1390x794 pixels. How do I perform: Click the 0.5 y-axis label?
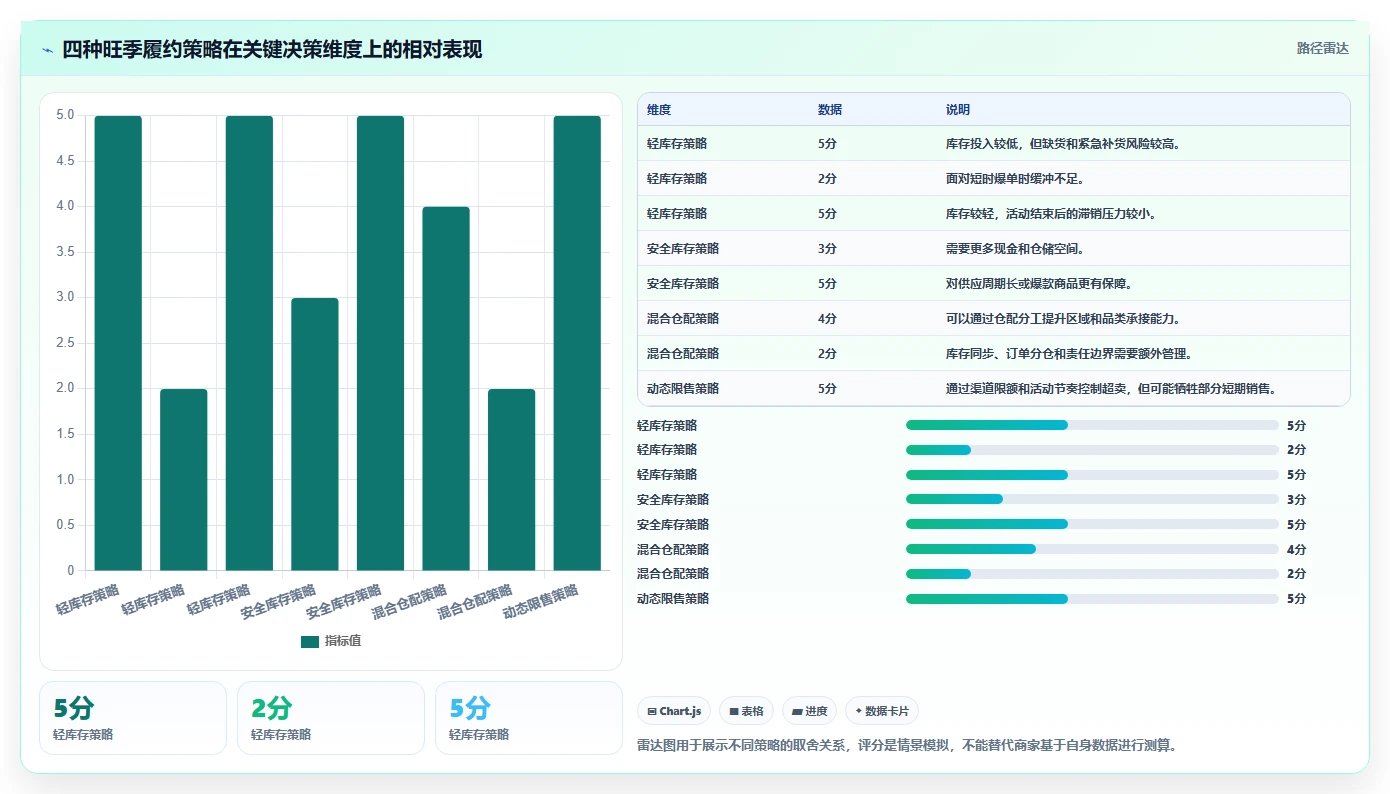click(x=65, y=525)
